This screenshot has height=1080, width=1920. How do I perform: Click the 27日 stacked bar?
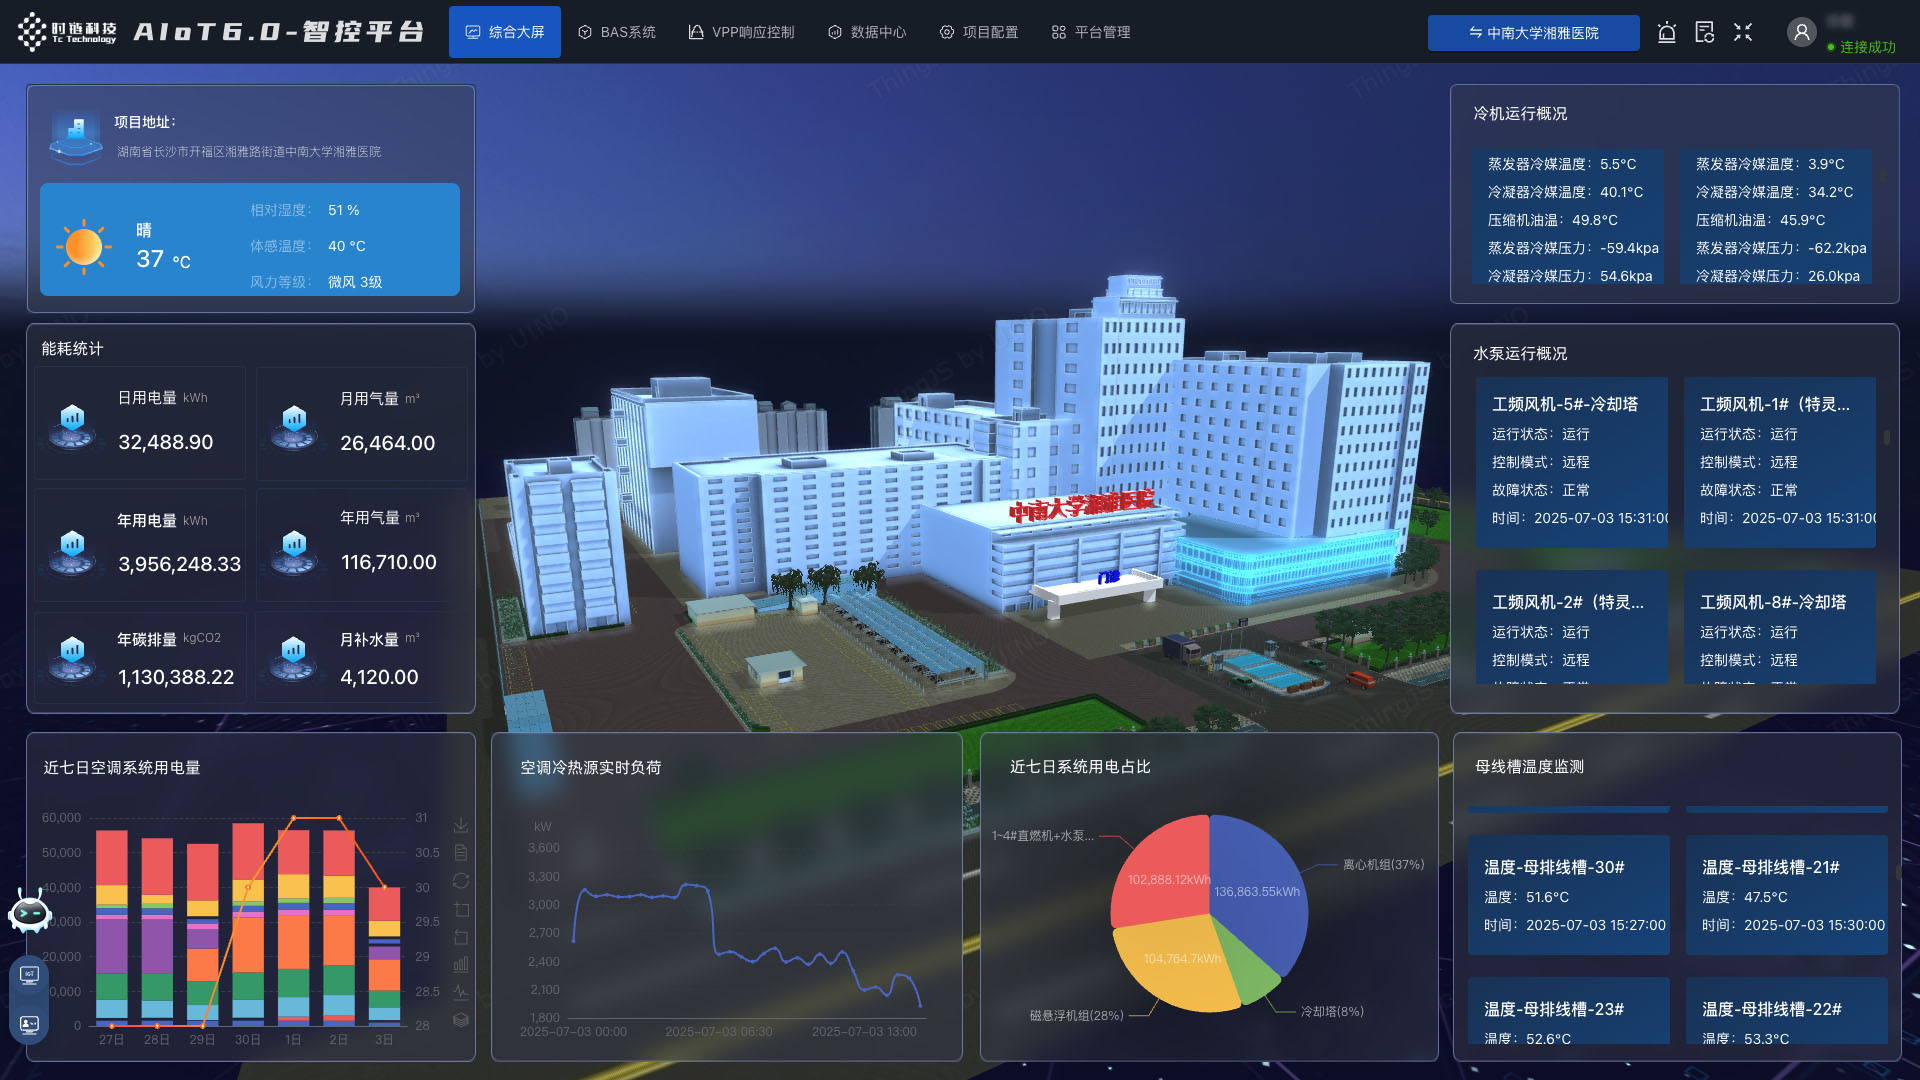pyautogui.click(x=111, y=928)
